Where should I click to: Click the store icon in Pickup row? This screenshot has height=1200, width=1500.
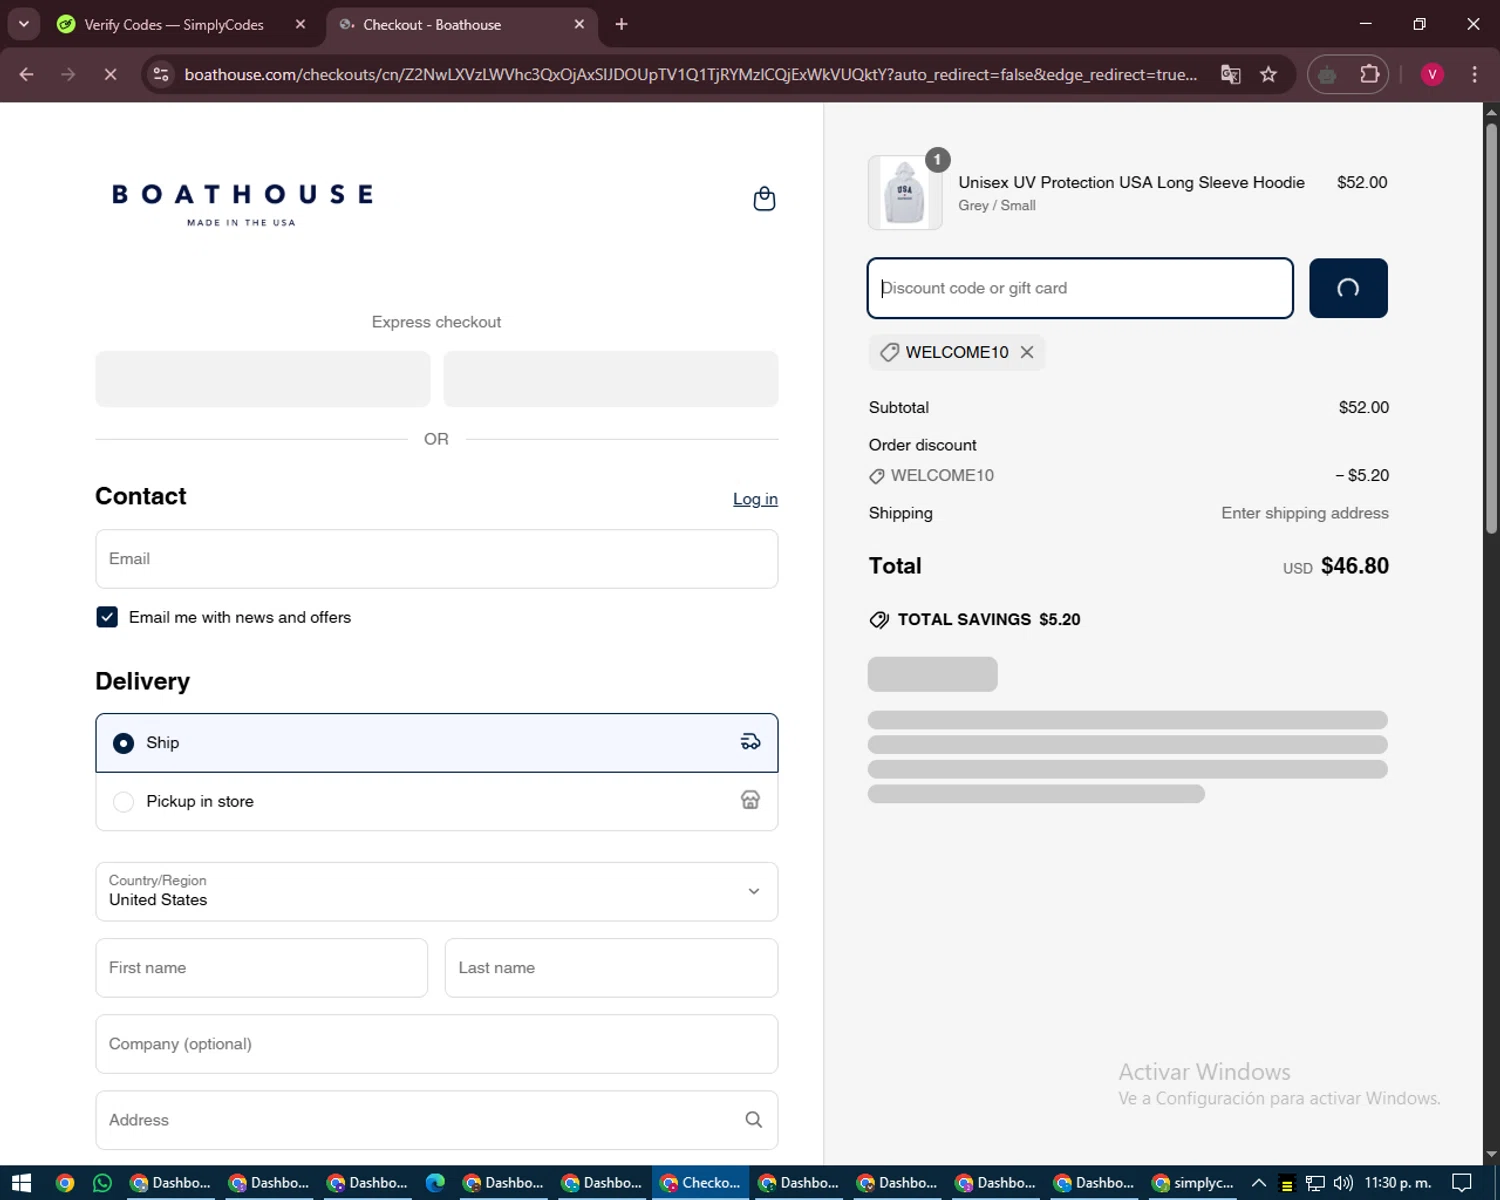[x=750, y=800]
